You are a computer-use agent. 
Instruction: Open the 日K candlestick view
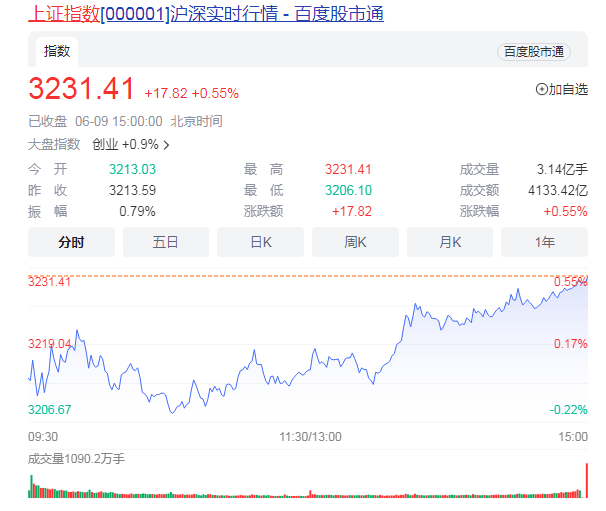260,242
